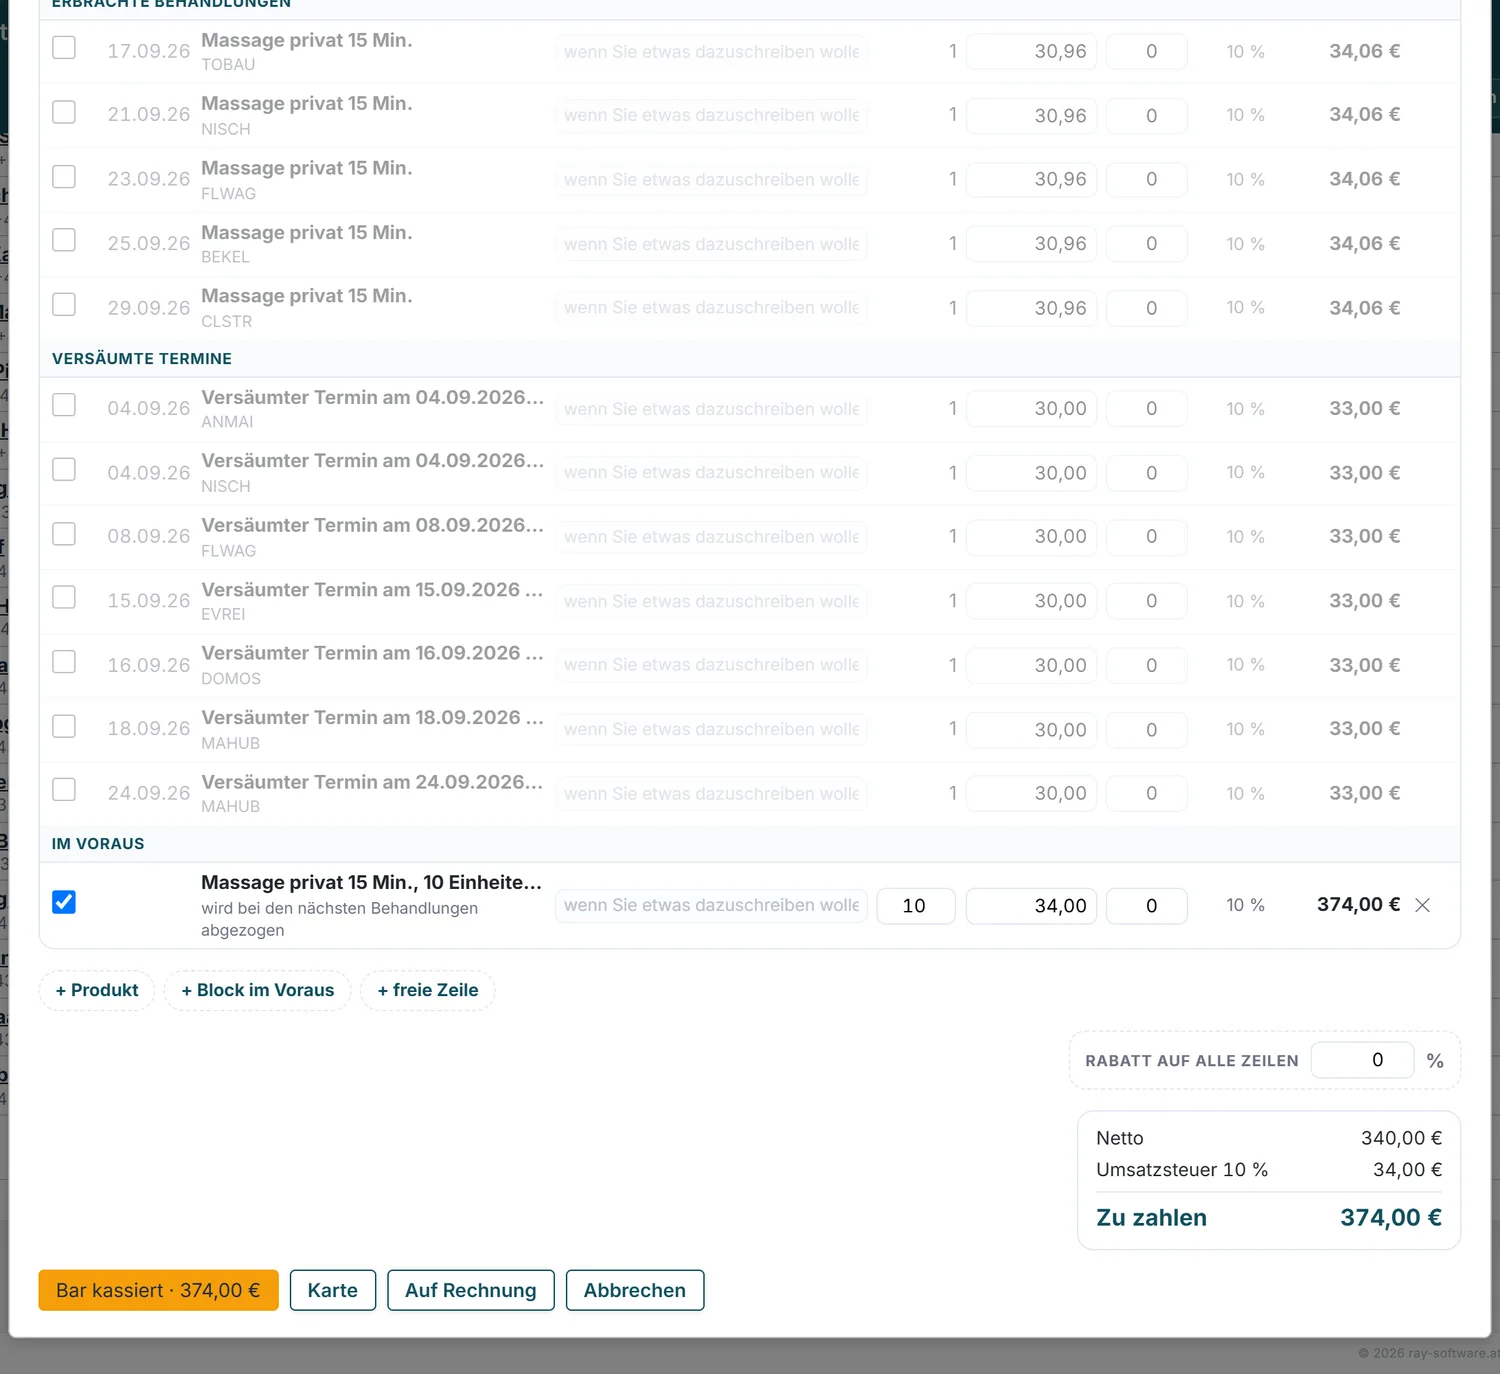This screenshot has height=1374, width=1500.
Task: Tick the 21.09.26 NISCH massage checkbox
Action: 64,111
